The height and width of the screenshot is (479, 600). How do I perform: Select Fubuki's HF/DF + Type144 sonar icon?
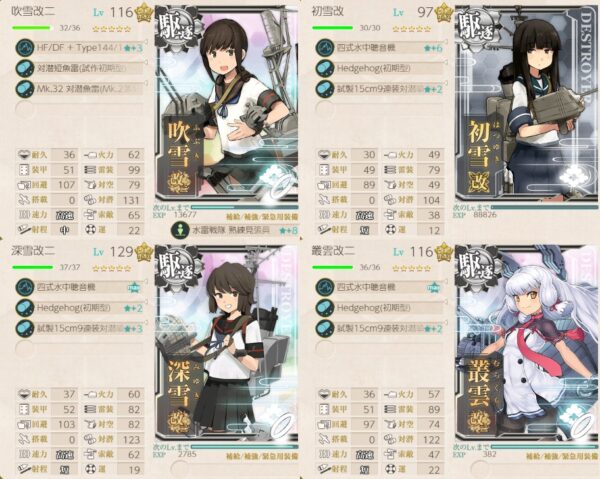tap(25, 48)
